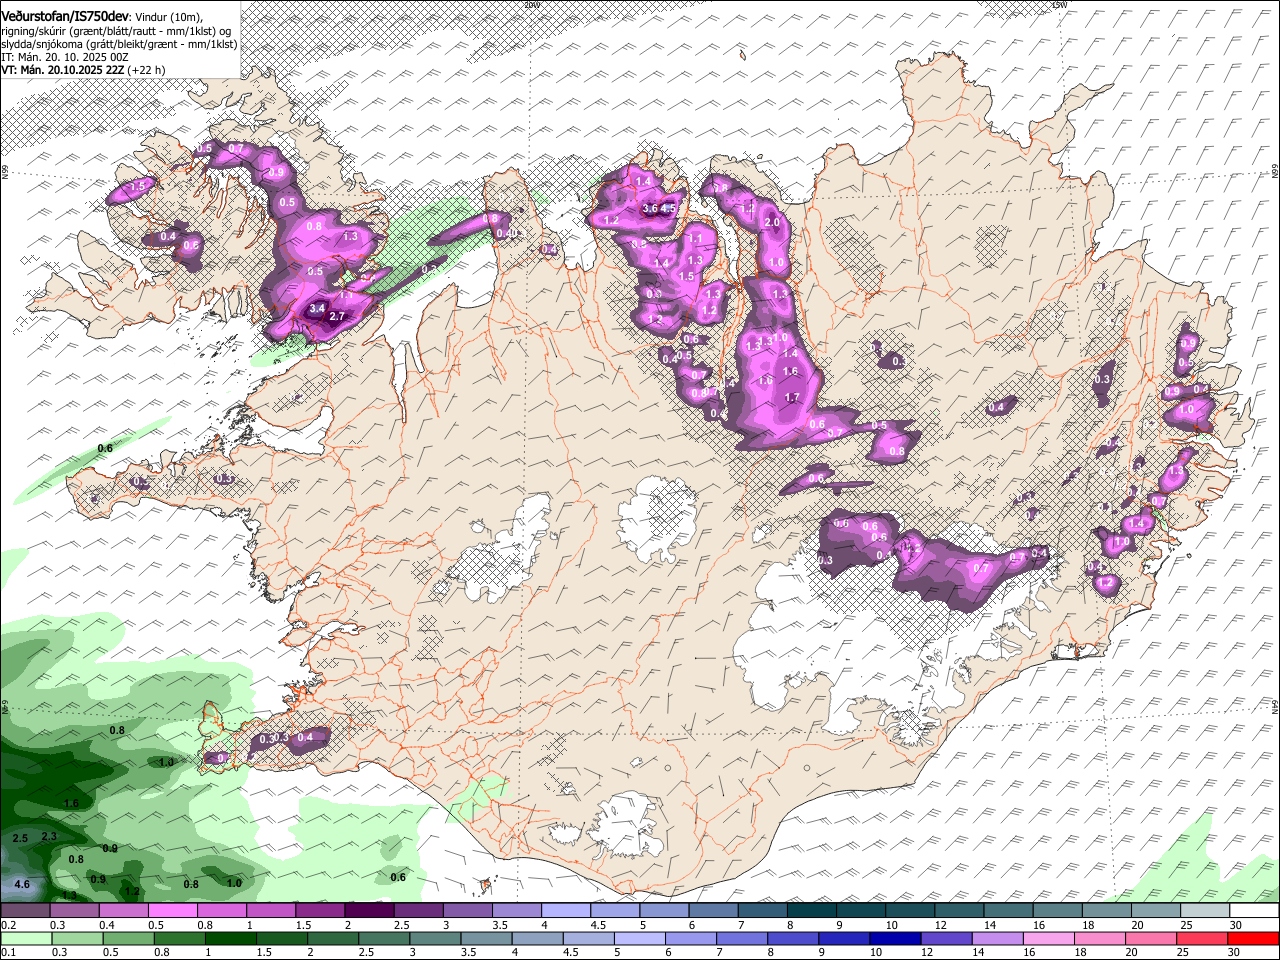Pick the darkest green 1 rain scale swatch

coord(229,938)
